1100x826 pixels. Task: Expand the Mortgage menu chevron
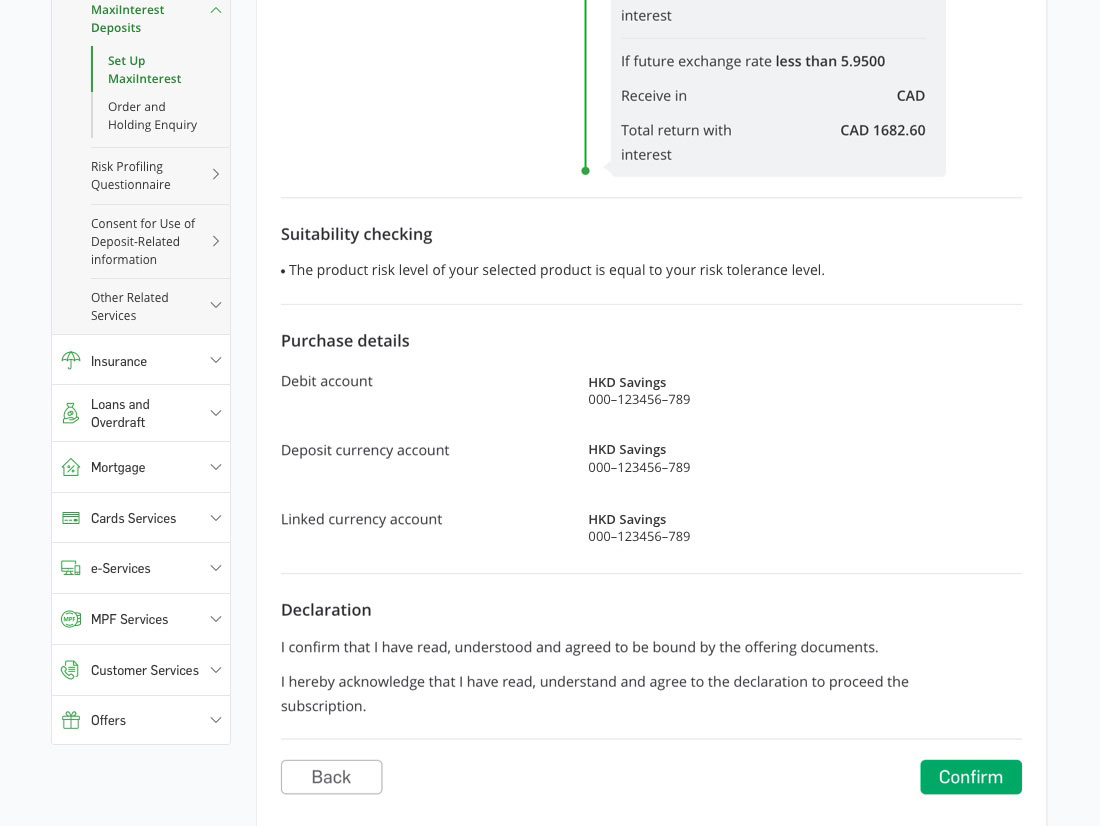tap(215, 467)
